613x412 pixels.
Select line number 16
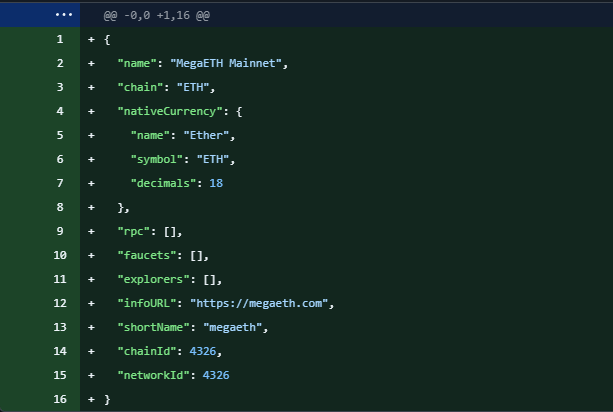(60, 399)
